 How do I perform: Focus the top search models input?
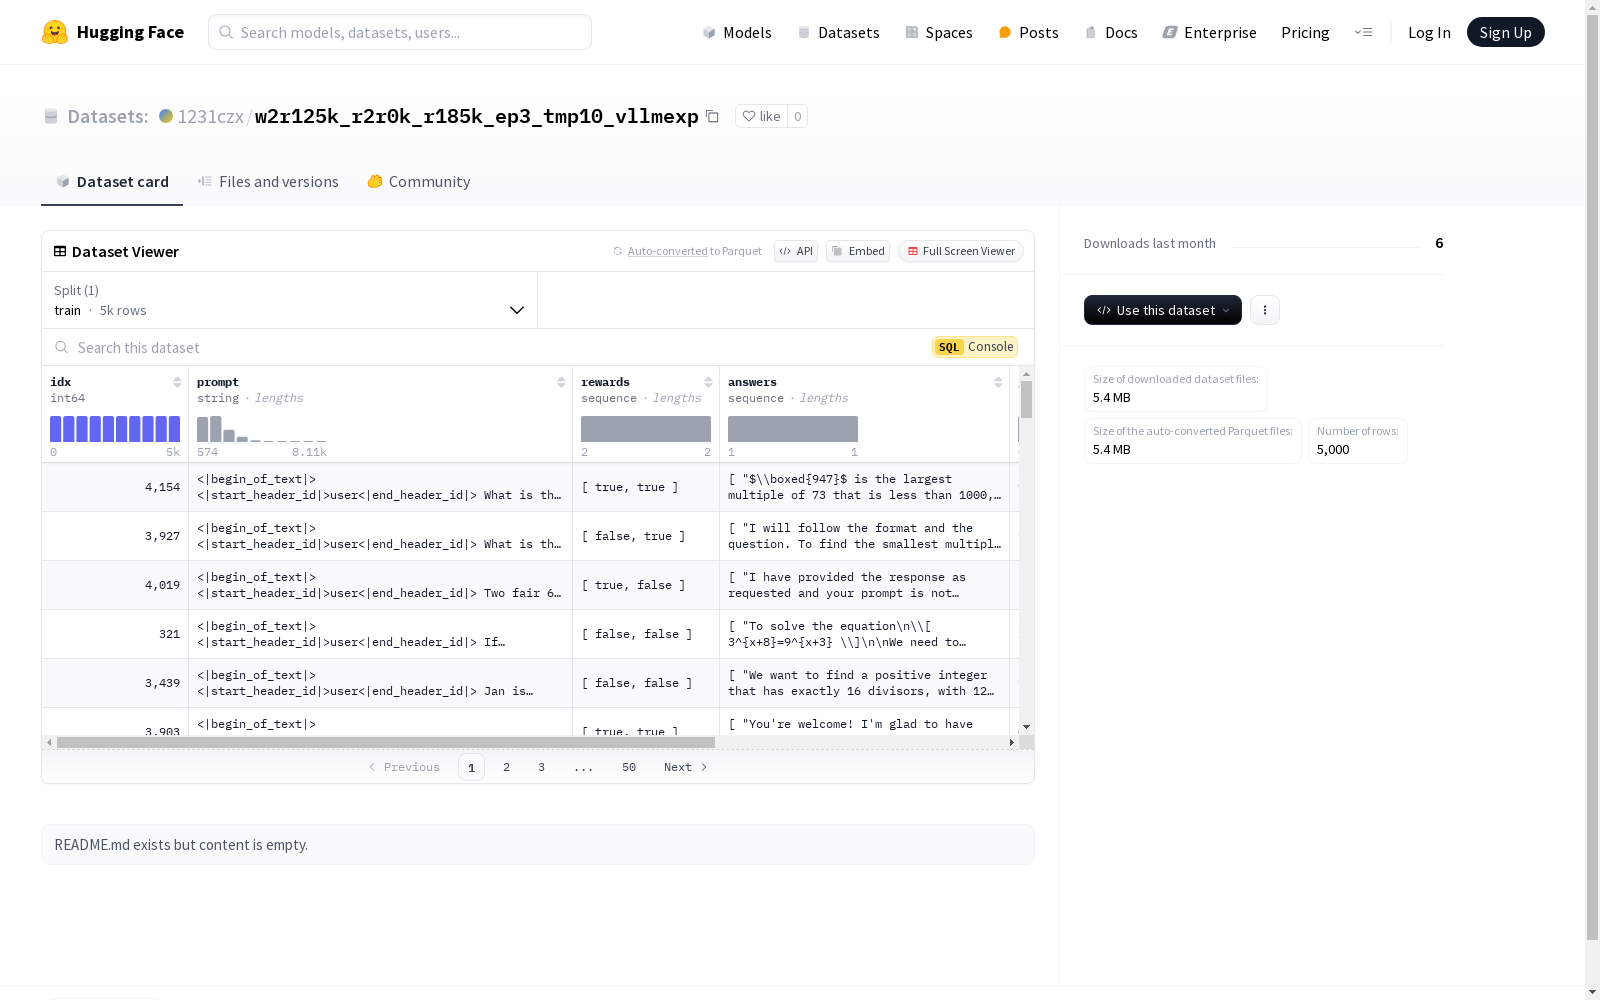pyautogui.click(x=400, y=32)
